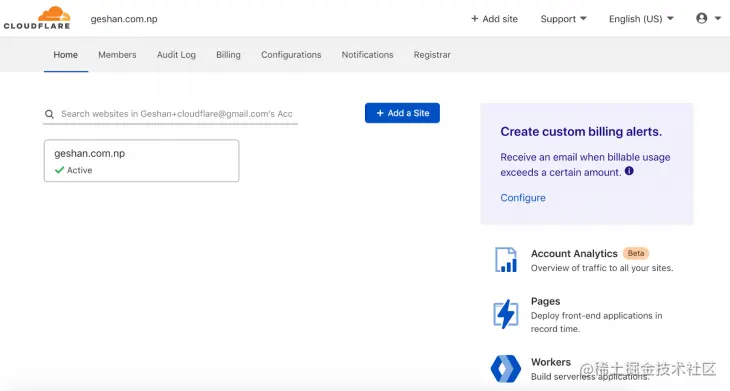Open the Registrar tab
The image size is (730, 391).
(x=432, y=55)
